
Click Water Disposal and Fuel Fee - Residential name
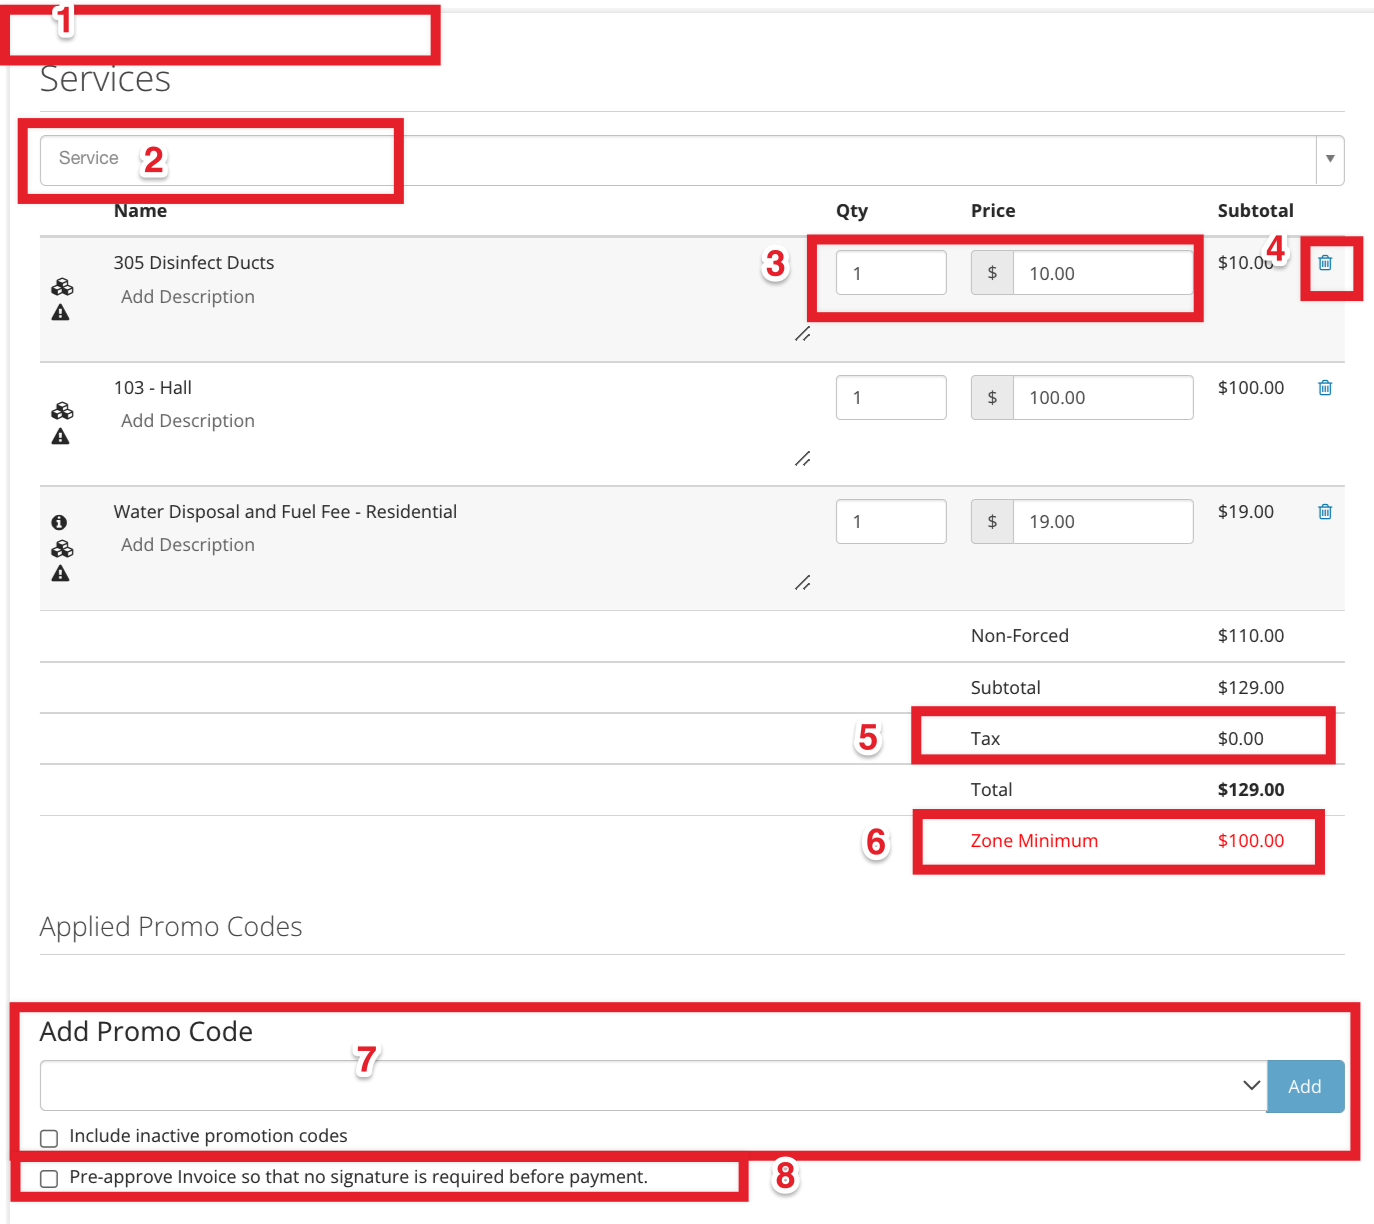[285, 512]
